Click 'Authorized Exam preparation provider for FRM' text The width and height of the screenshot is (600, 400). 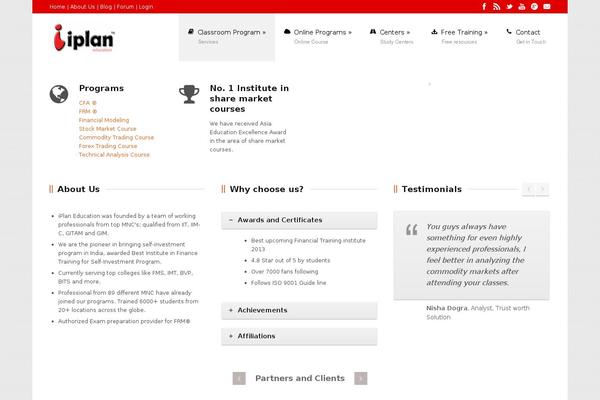[124, 321]
